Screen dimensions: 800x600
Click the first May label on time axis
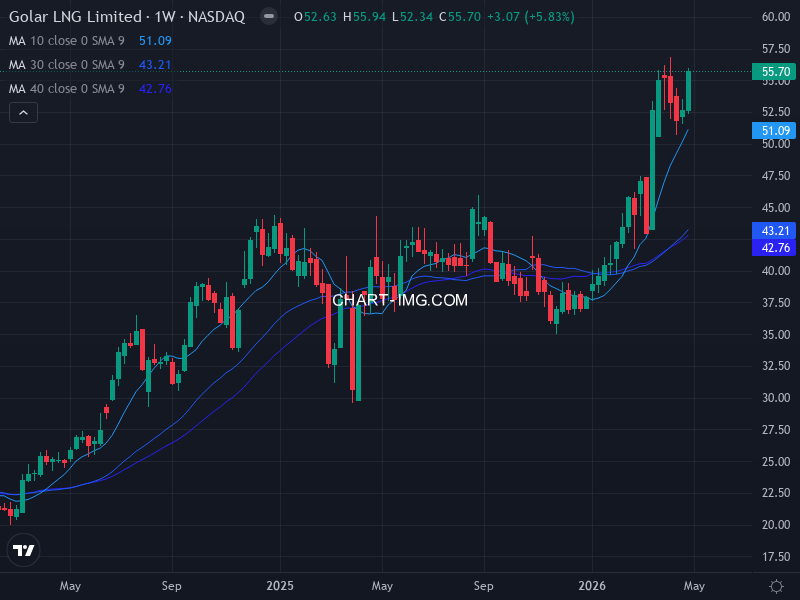(x=70, y=586)
